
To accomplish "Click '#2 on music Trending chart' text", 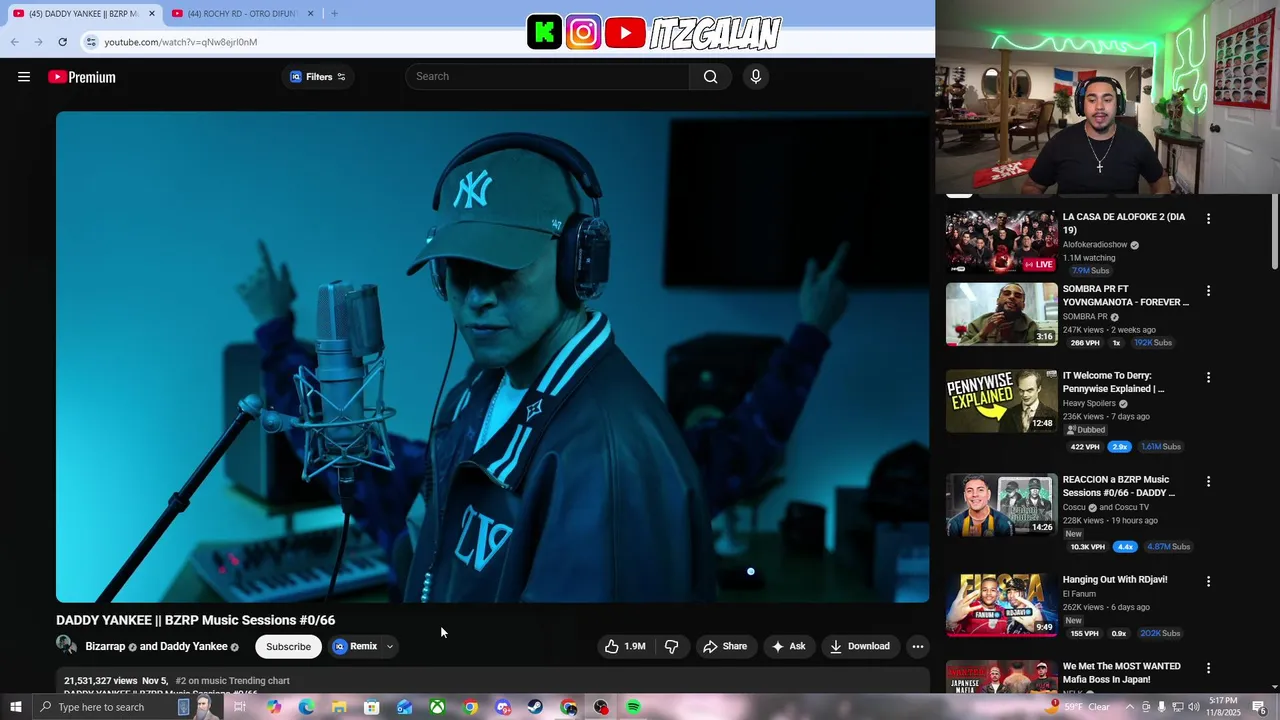I will coord(232,681).
